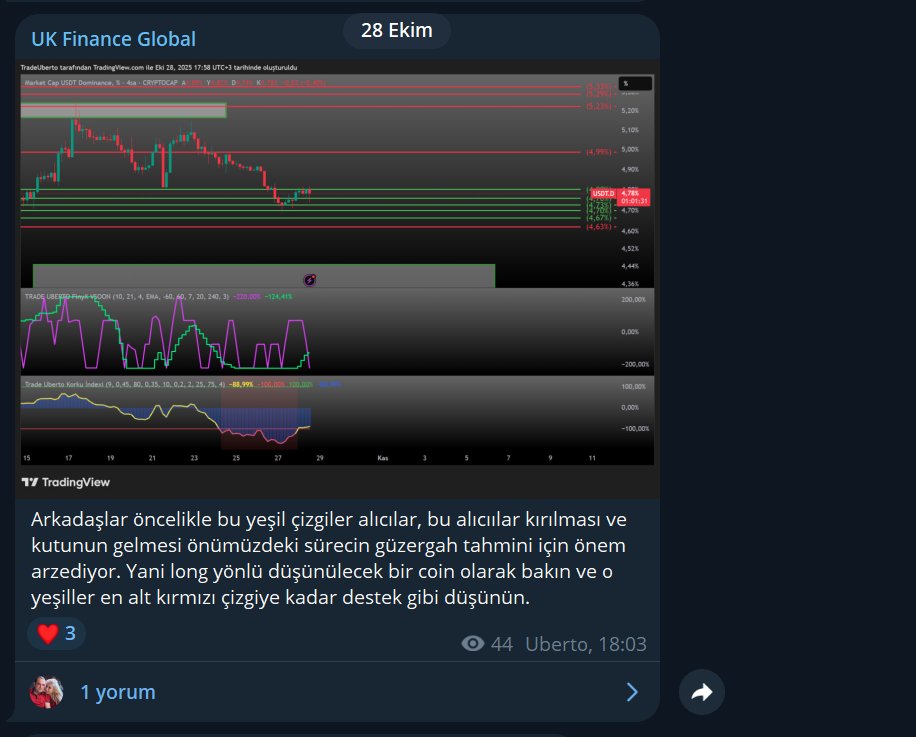Click the heart reaction with 3 likes
916x737 pixels.
pyautogui.click(x=57, y=633)
